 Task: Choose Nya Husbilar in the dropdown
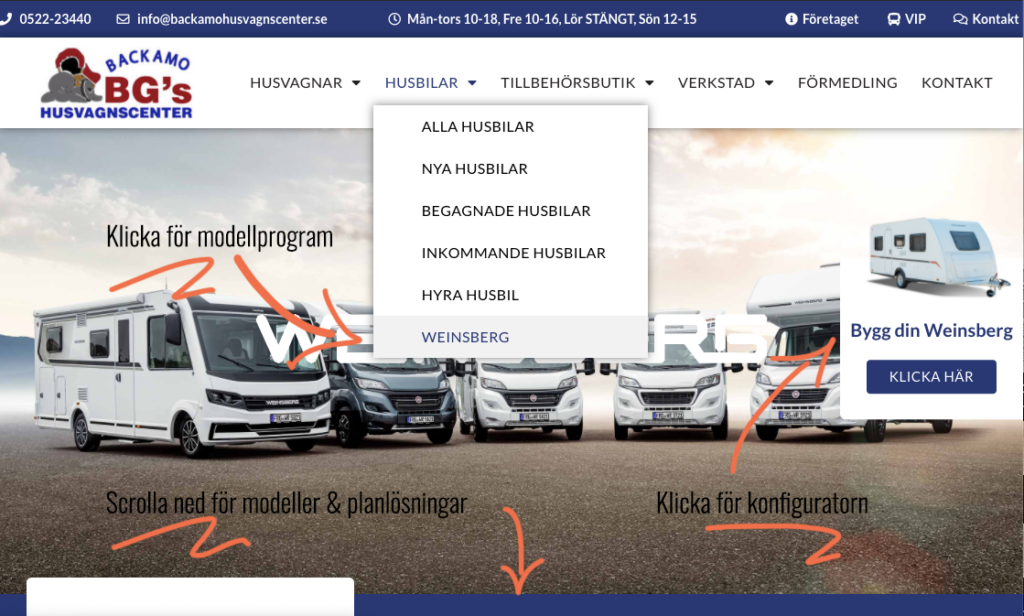tap(511, 169)
